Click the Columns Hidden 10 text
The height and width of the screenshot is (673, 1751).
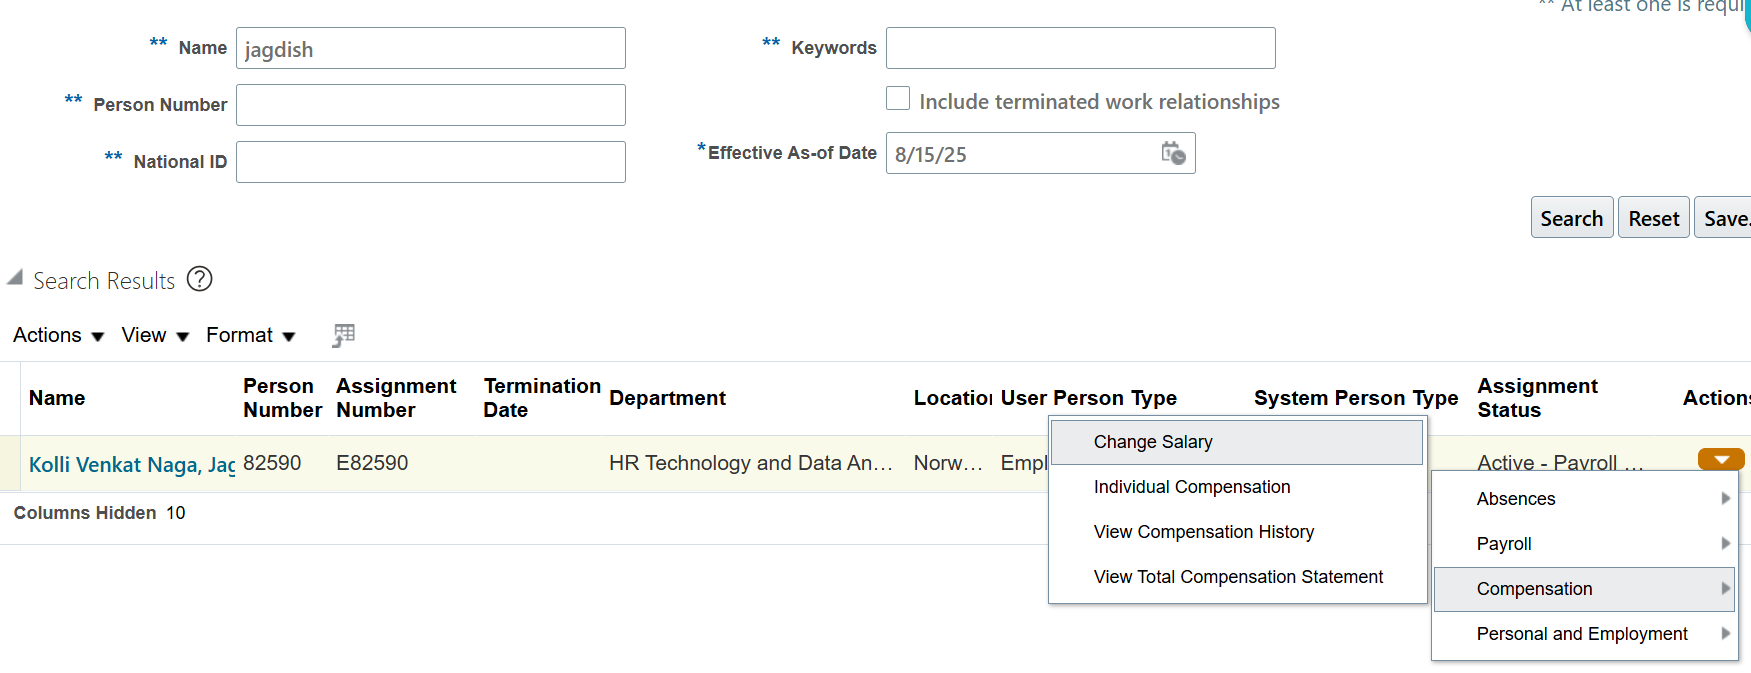pos(99,513)
